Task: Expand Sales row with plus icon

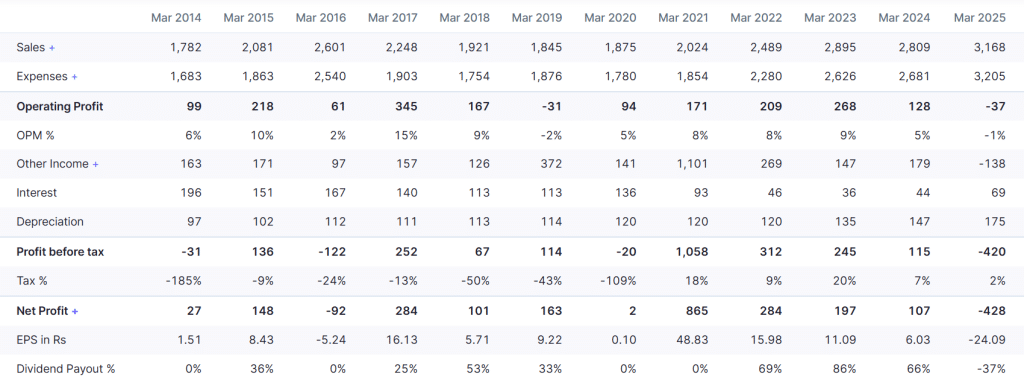Action: (52, 48)
